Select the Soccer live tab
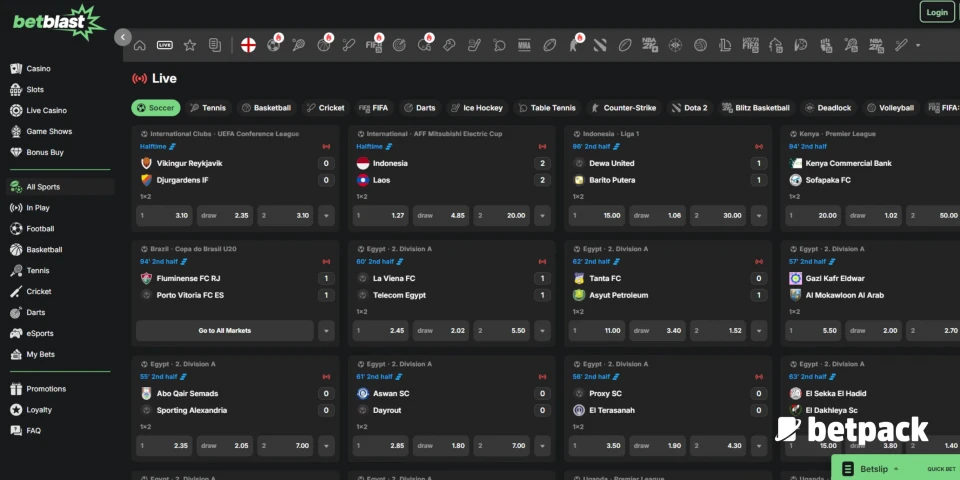The width and height of the screenshot is (960, 480). point(156,108)
